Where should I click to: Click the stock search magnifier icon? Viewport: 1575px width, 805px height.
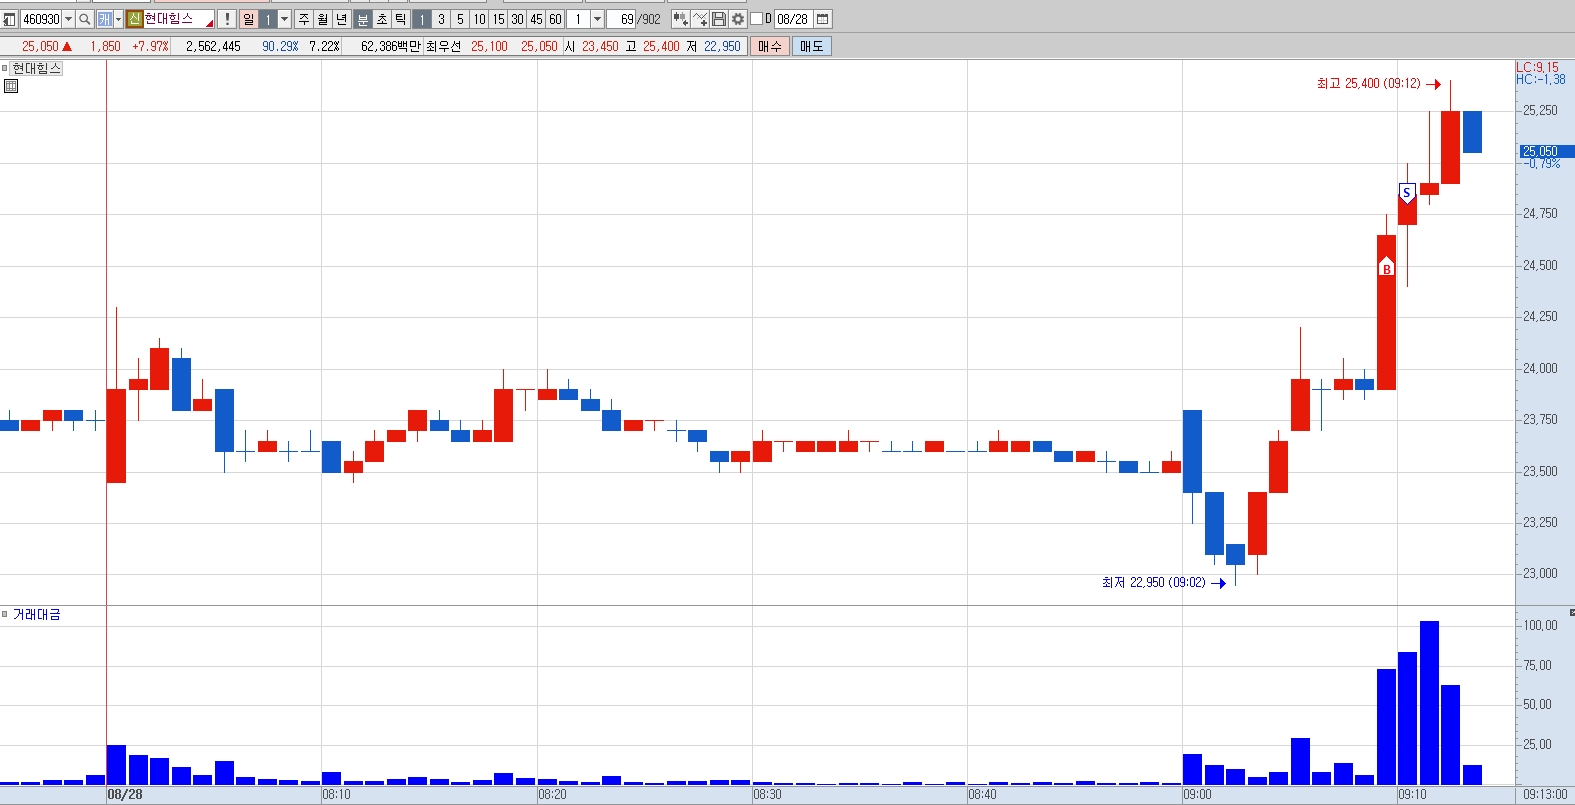point(85,19)
